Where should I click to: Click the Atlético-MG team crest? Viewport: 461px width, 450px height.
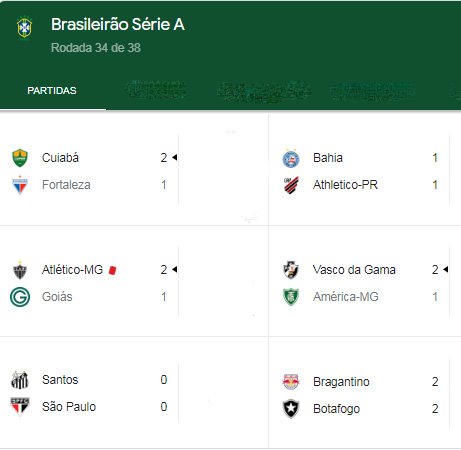20,270
